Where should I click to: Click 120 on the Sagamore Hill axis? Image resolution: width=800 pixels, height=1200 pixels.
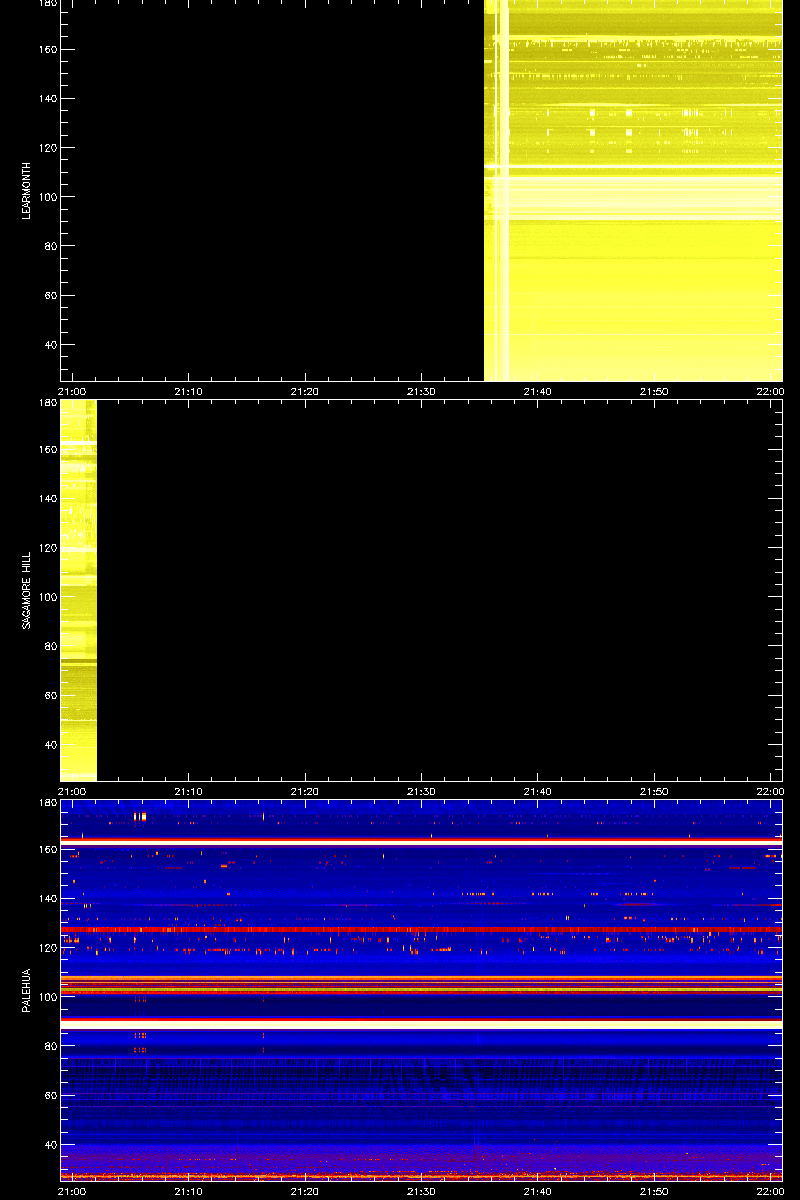47,547
